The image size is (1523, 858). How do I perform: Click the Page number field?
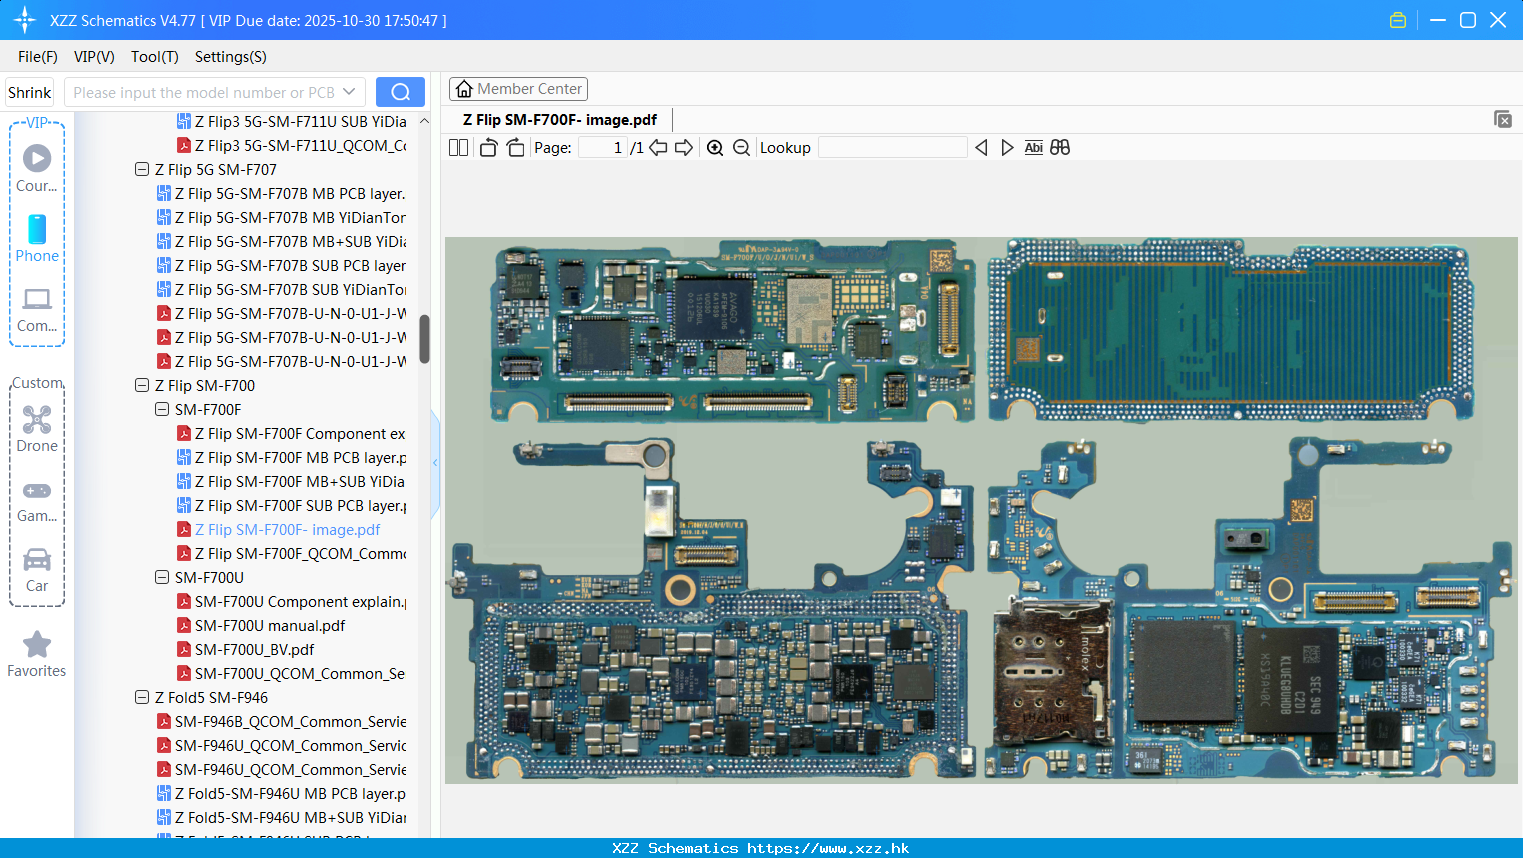pos(601,148)
